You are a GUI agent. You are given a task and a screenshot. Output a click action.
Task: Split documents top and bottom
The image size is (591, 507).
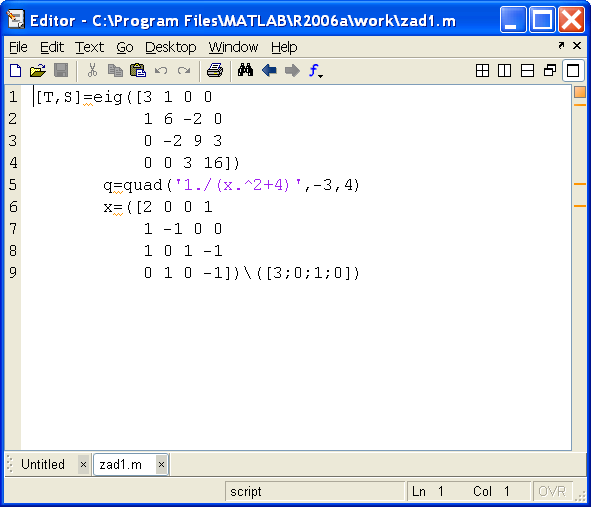[527, 70]
